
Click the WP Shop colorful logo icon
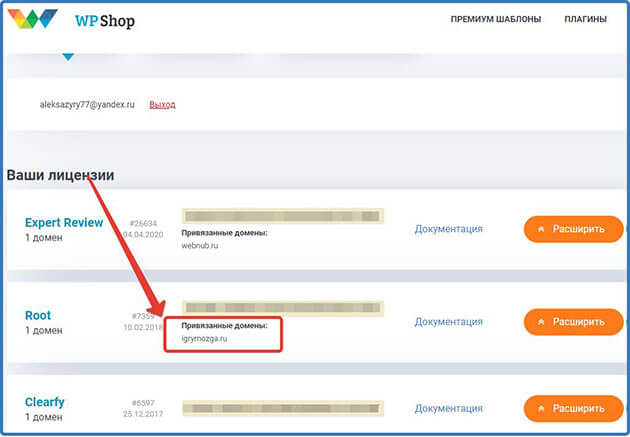[x=33, y=18]
